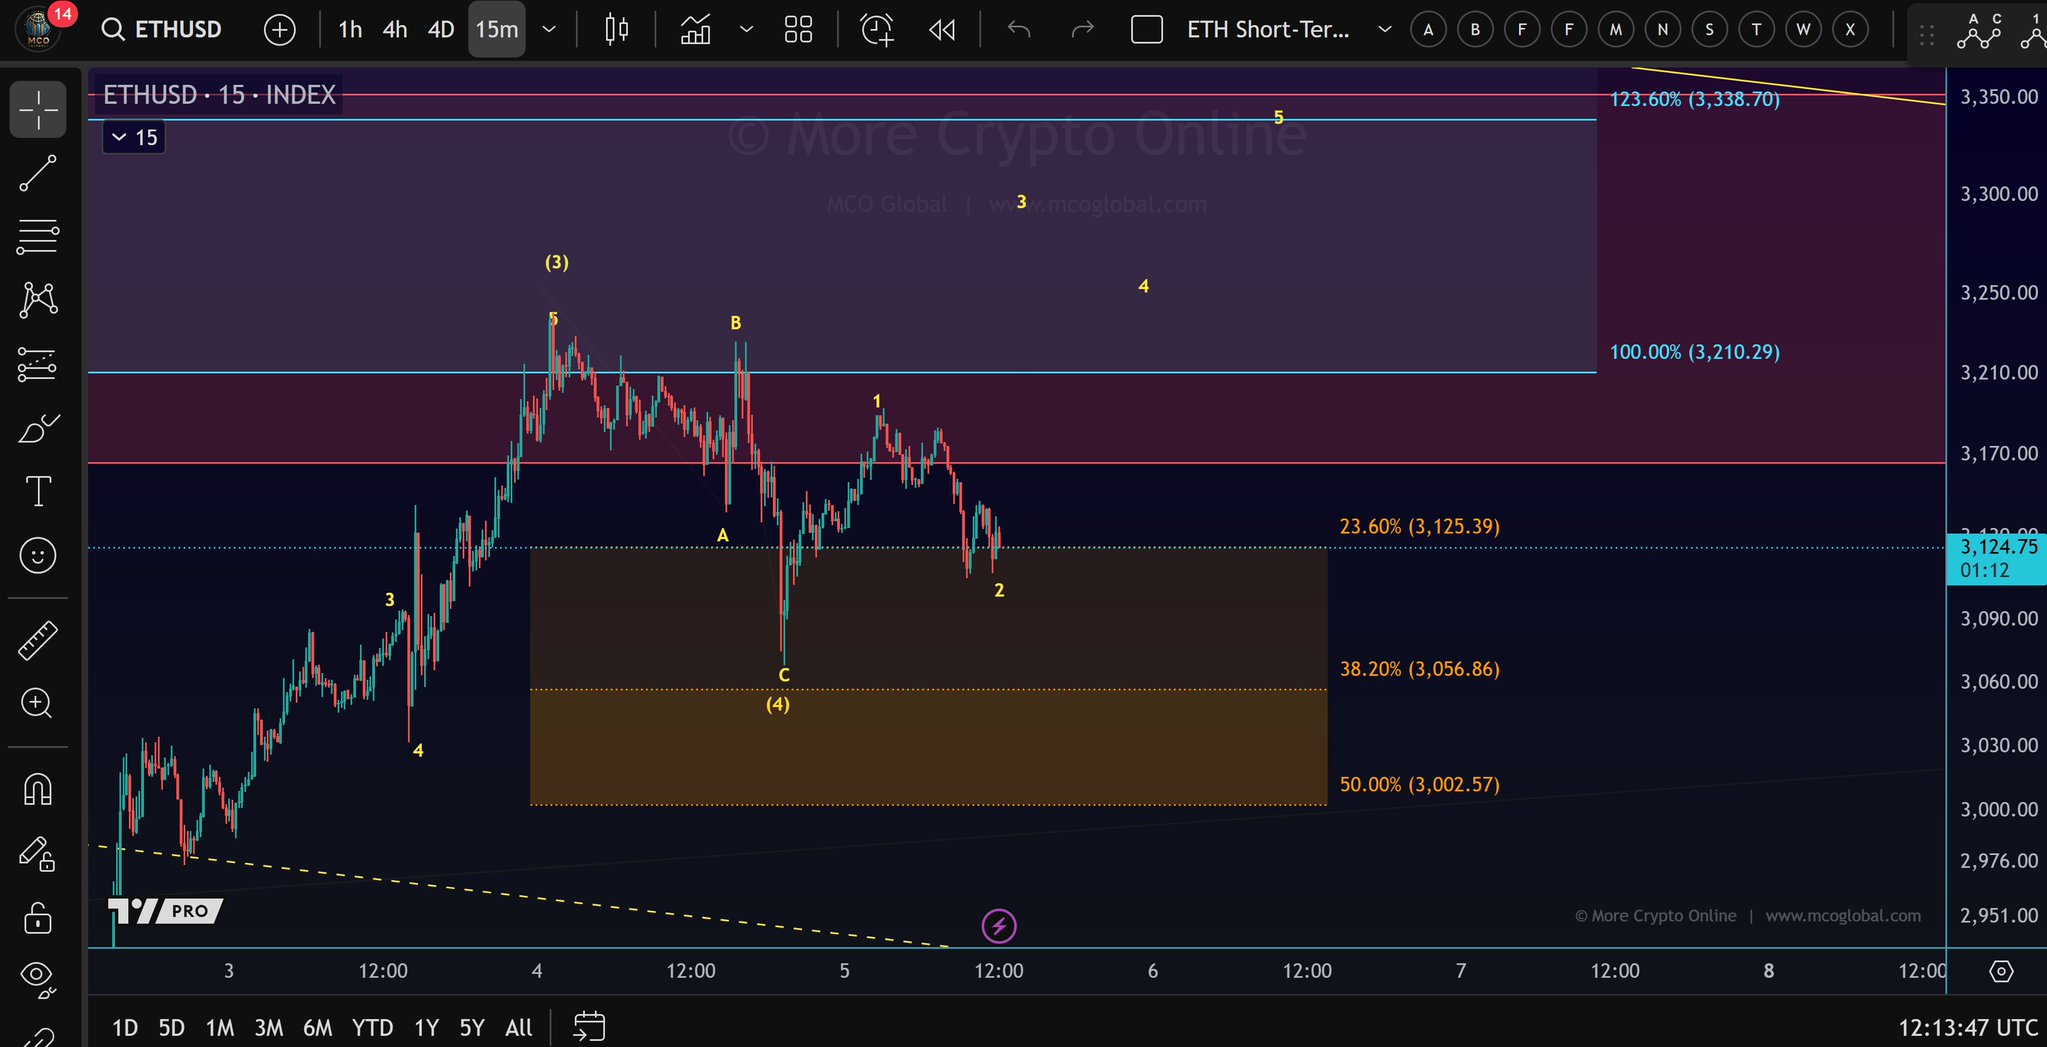Select the crosshair cursor tool

click(38, 109)
